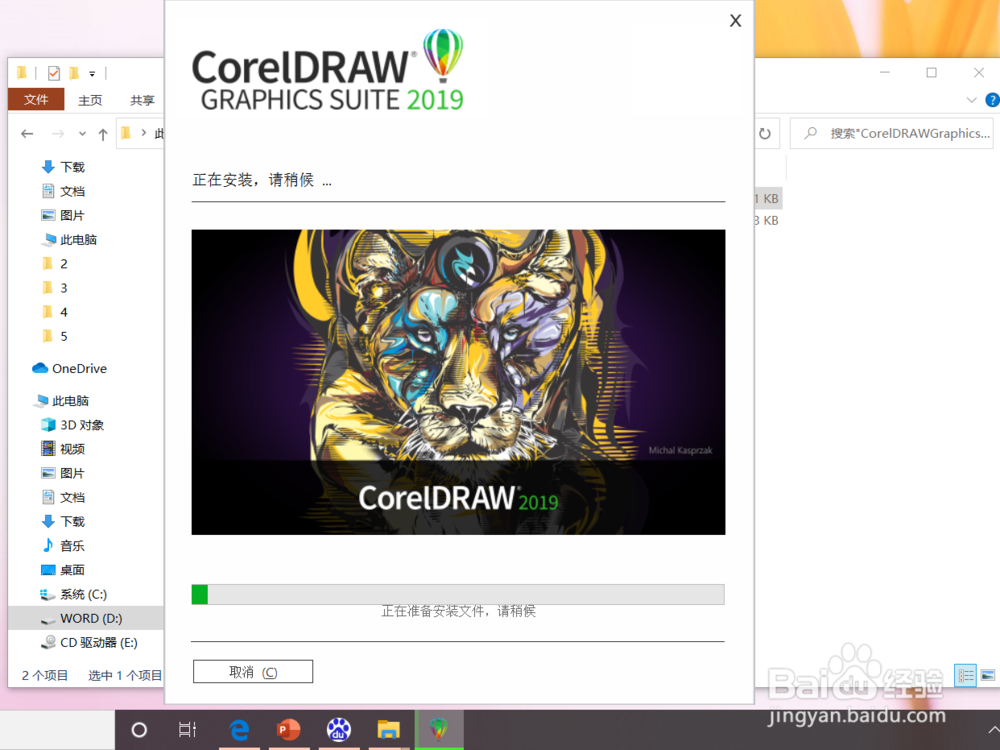The height and width of the screenshot is (750, 1000).
Task: Open 桌面 folder under This PC
Action: 62,571
